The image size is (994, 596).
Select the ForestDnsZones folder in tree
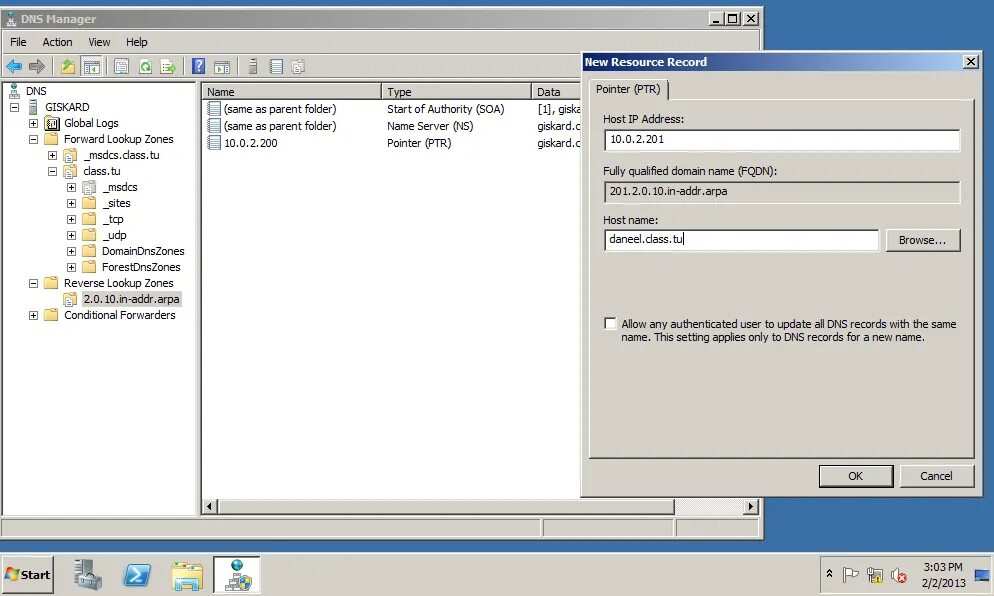click(141, 267)
